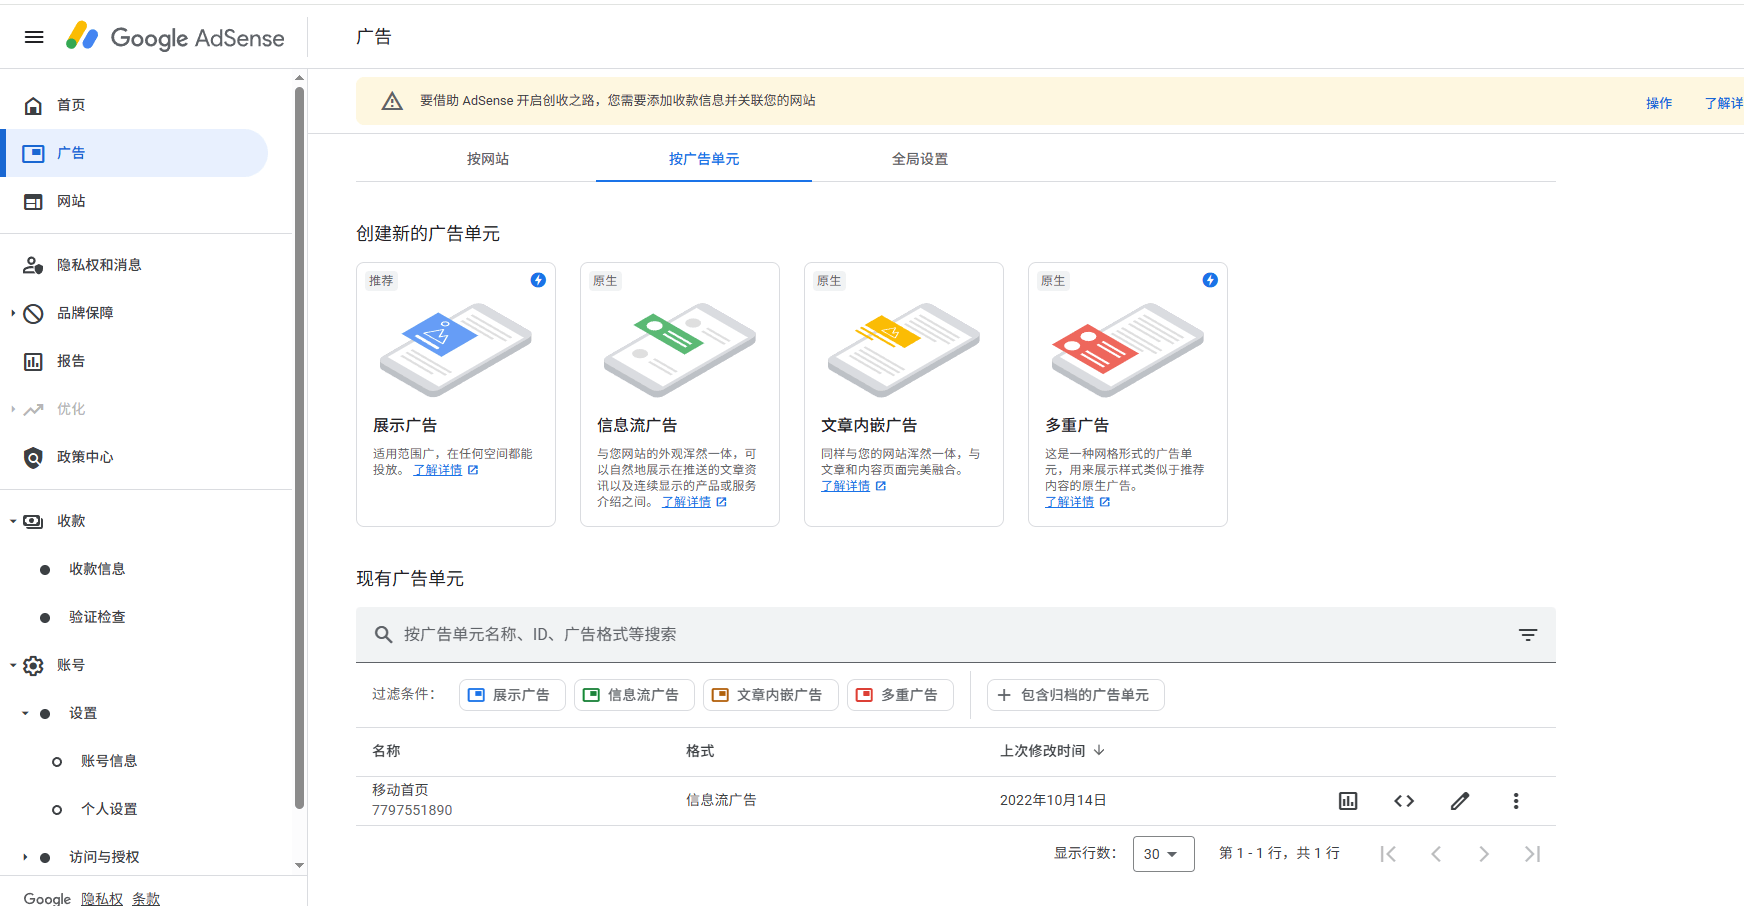1744x906 pixels.
Task: Select the 移动首页 ad unit name
Action: [x=400, y=790]
